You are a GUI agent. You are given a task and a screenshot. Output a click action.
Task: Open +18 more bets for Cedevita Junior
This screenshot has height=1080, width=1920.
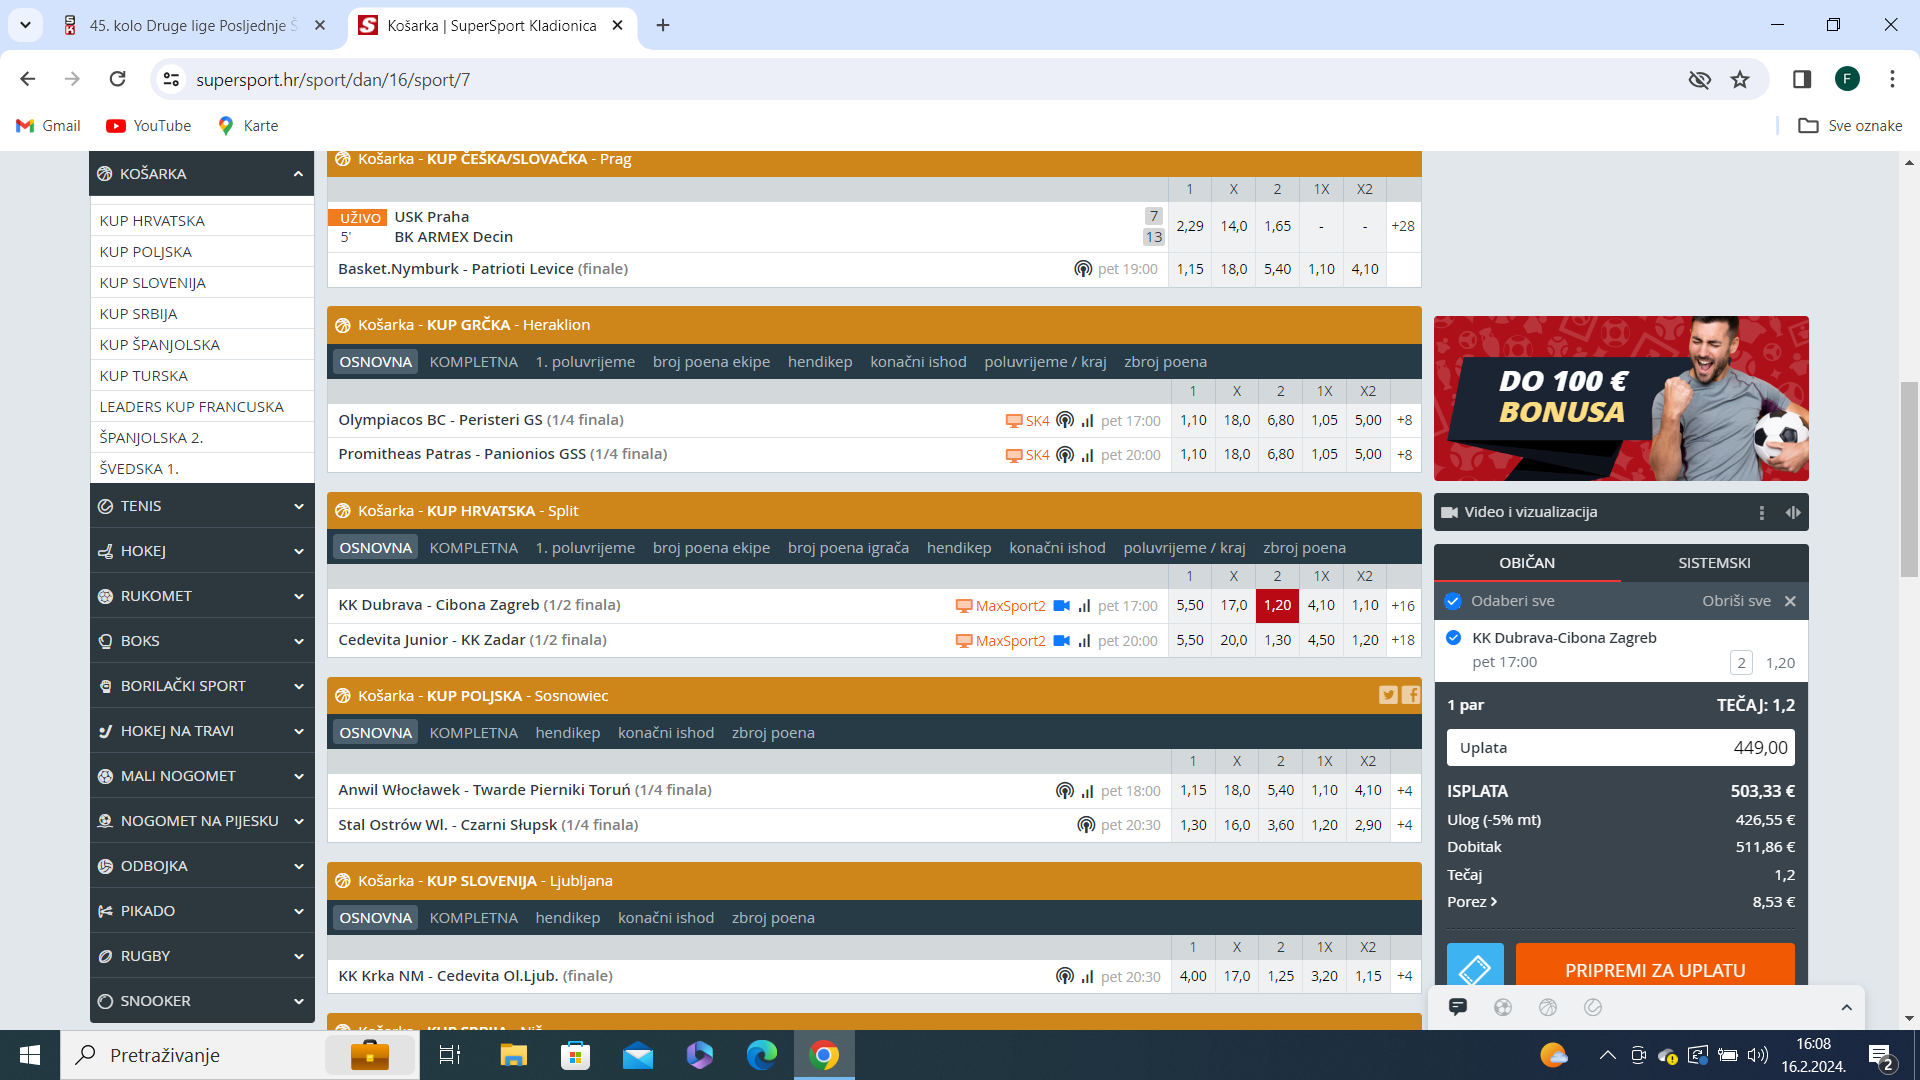(x=1403, y=640)
